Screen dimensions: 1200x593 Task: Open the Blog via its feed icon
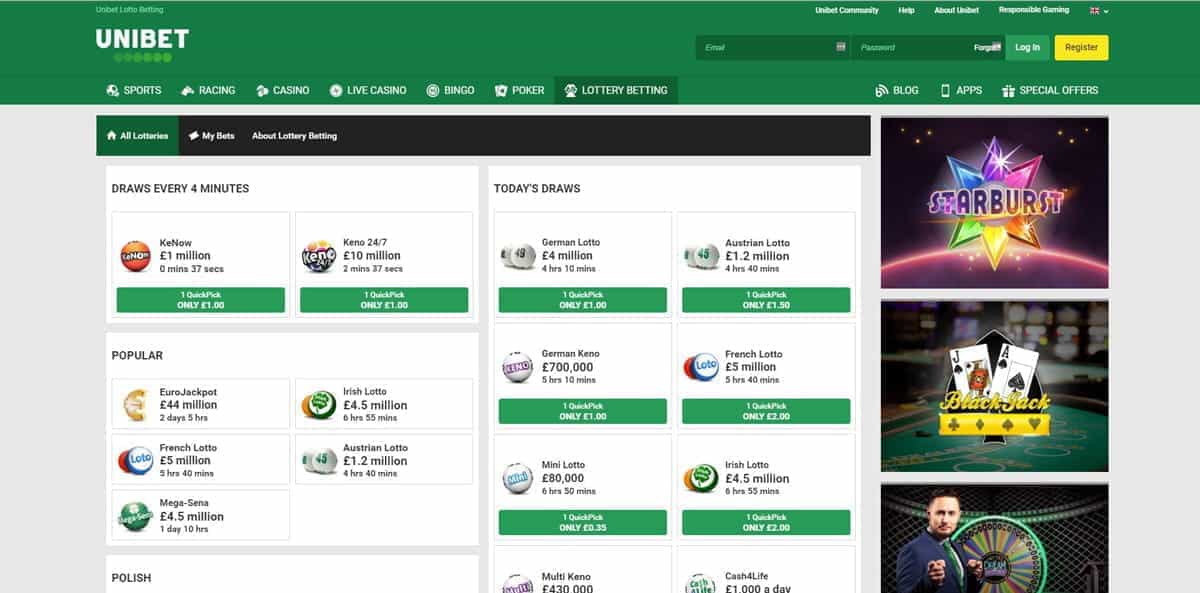(881, 90)
